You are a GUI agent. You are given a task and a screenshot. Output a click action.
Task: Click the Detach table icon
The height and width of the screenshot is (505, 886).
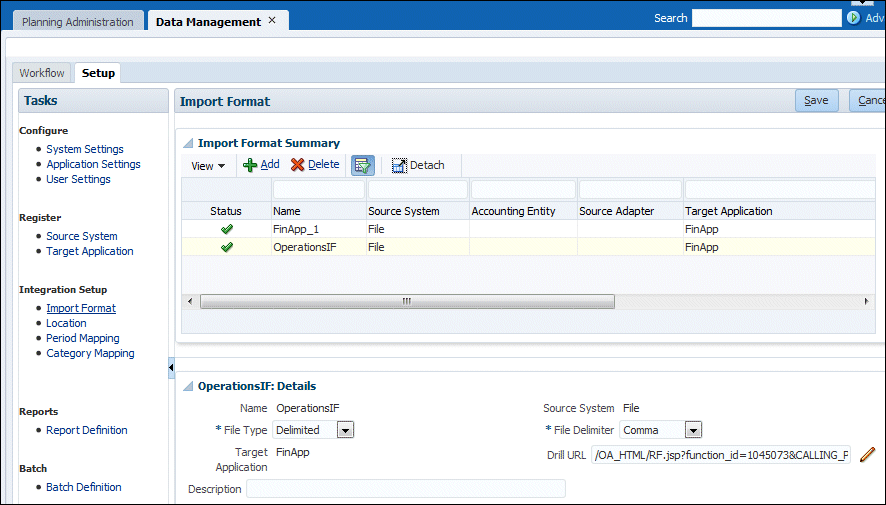click(x=399, y=165)
